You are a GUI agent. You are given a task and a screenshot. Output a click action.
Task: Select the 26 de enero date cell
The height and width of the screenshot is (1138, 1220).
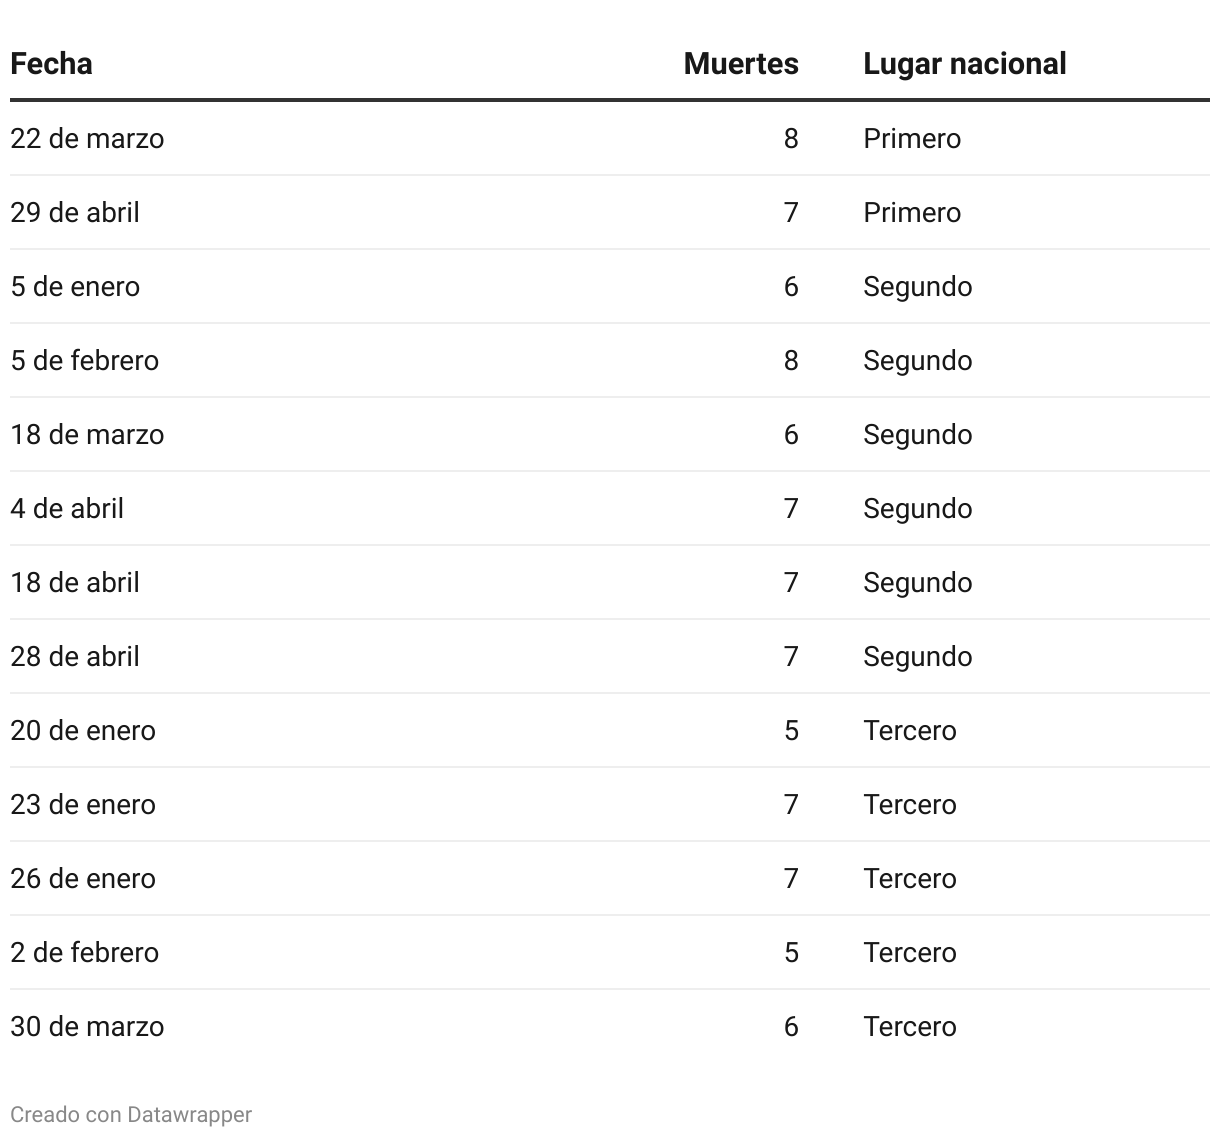(83, 878)
